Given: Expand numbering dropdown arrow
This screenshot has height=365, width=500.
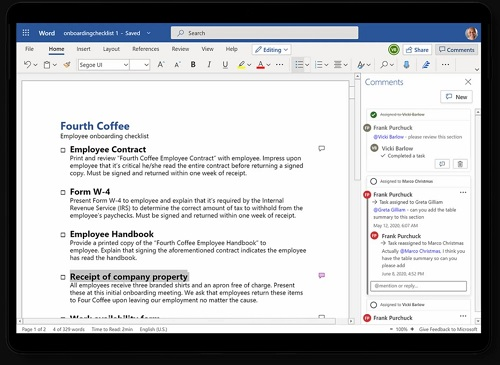Looking at the screenshot, I should click(326, 65).
